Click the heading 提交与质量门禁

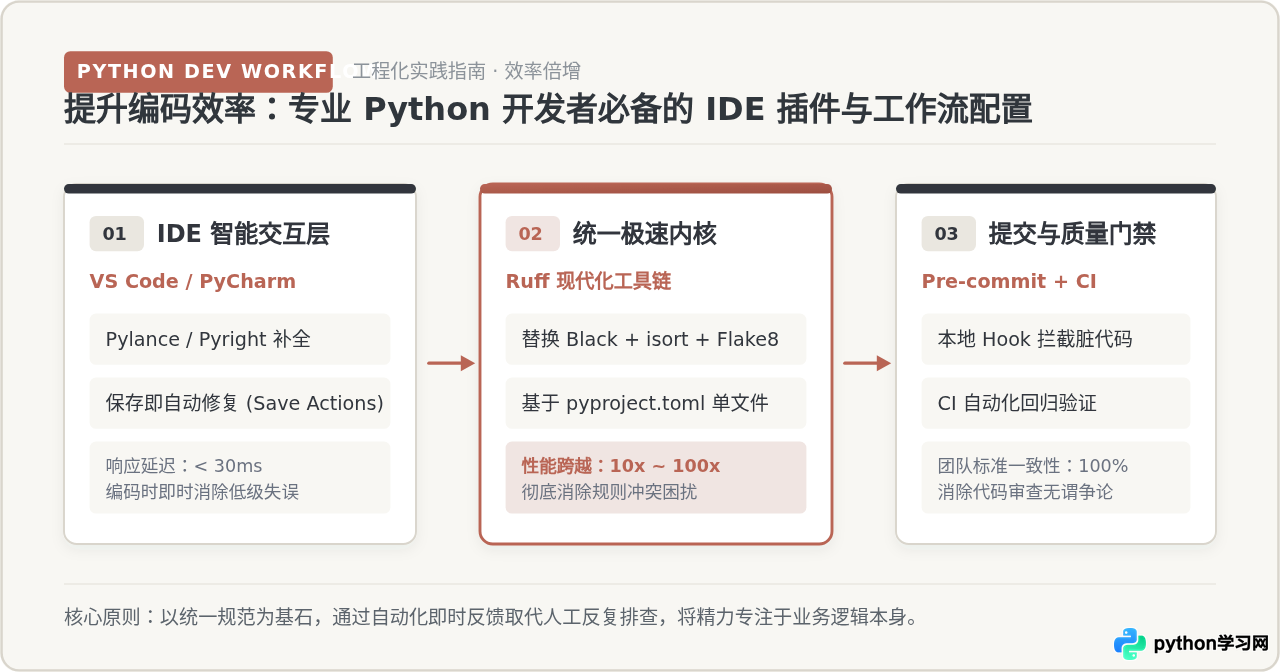(x=1072, y=234)
